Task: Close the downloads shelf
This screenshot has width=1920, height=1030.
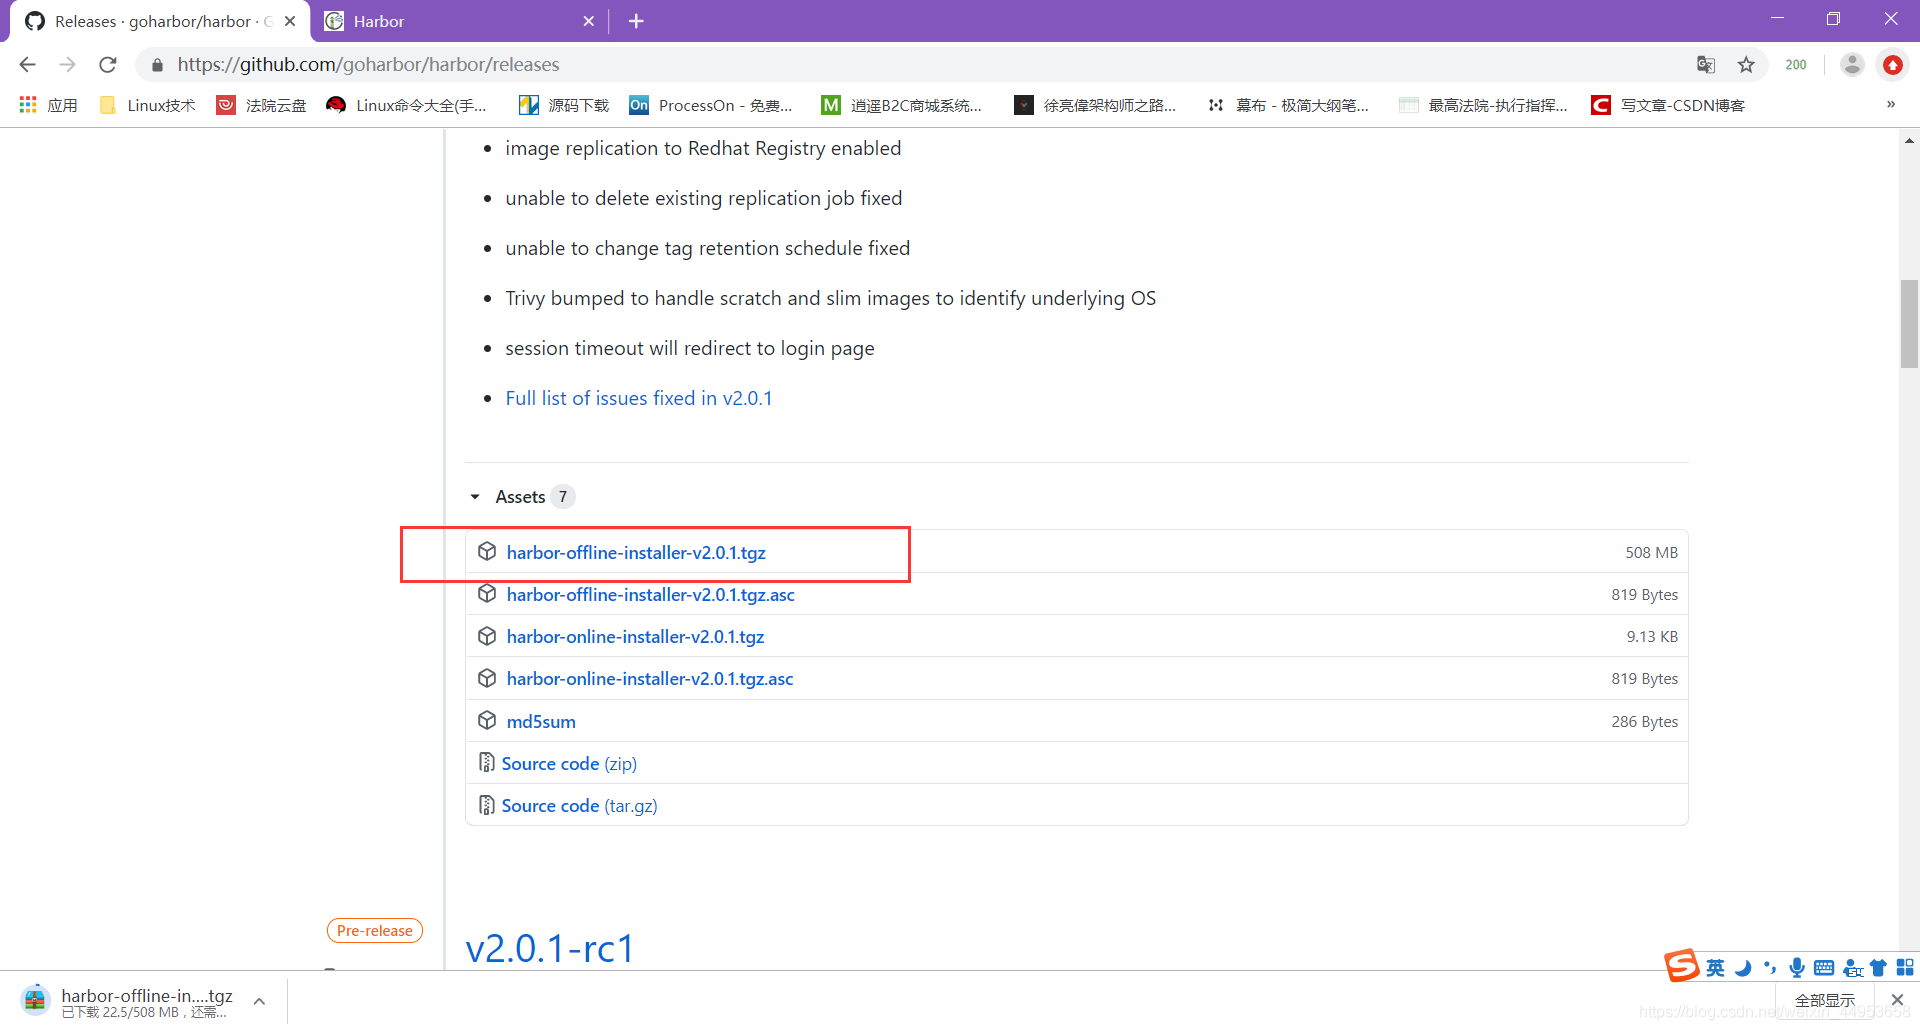Action: click(x=1897, y=1000)
